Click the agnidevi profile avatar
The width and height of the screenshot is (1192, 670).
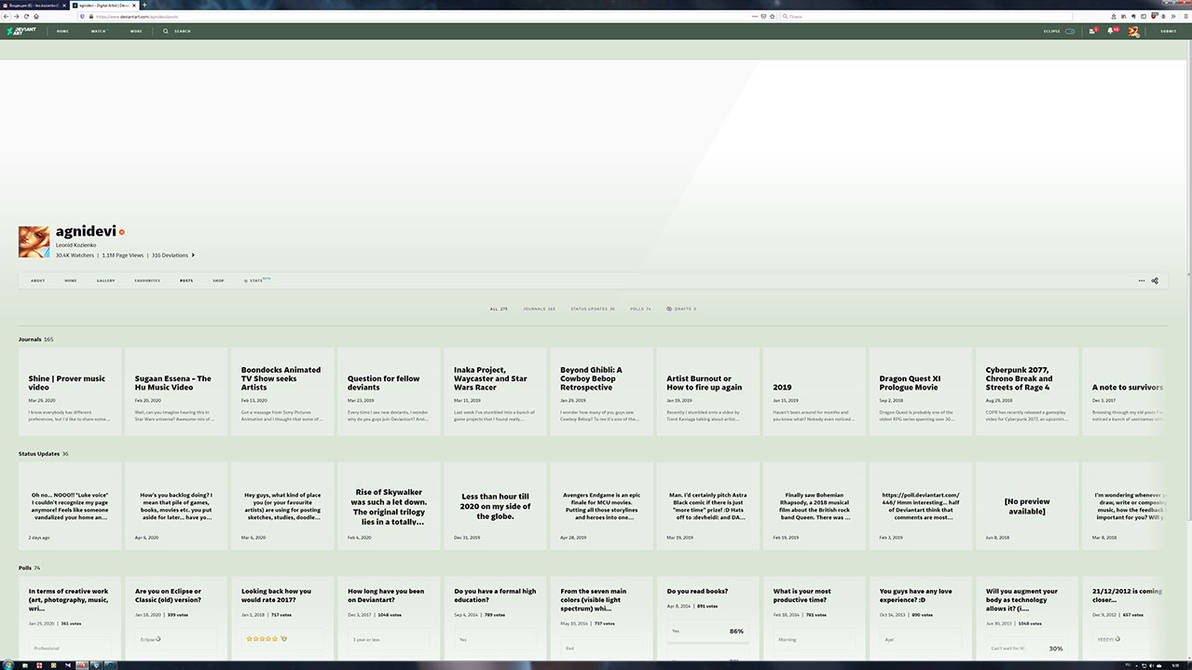point(34,241)
